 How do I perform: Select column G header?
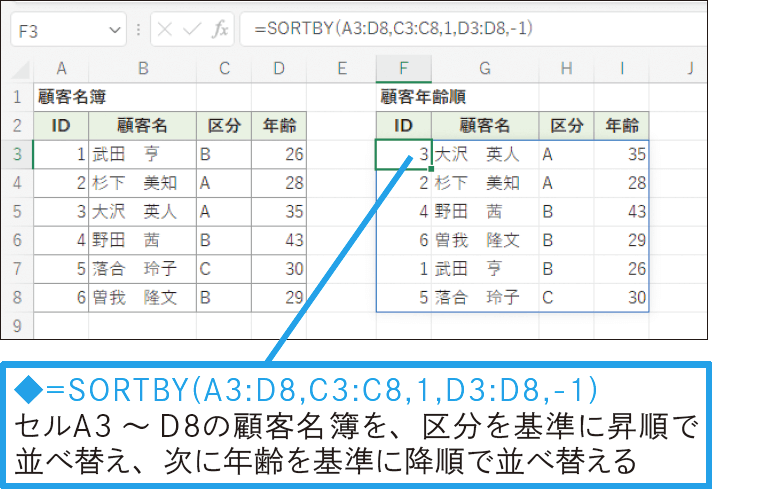[485, 68]
